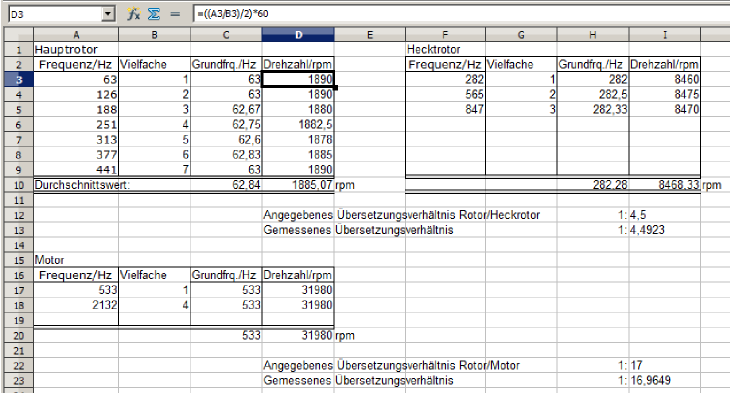This screenshot has height=393, width=730.
Task: Select column D header
Action: pos(298,35)
